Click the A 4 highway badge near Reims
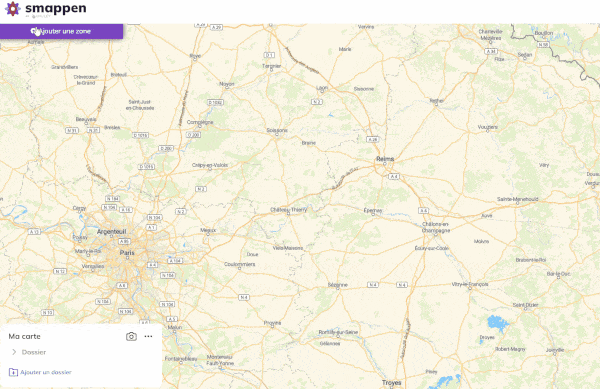The image size is (600, 389). pyautogui.click(x=394, y=176)
